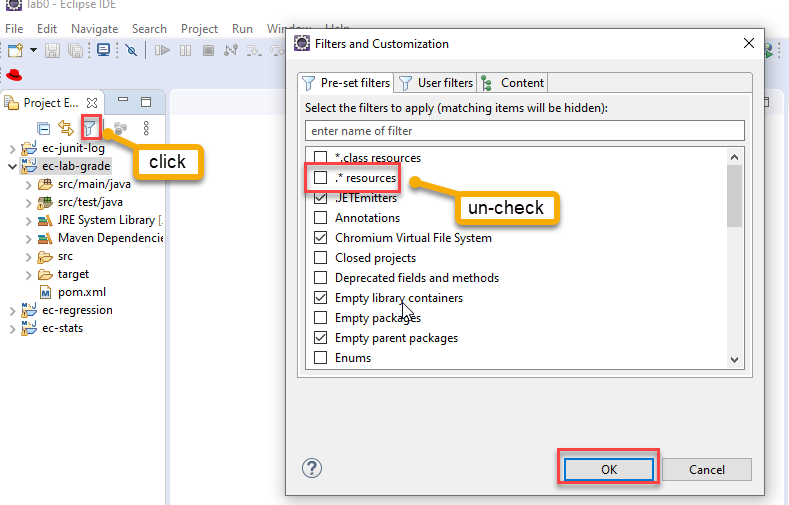Collapse the ec-lab-grade project node

[13, 166]
